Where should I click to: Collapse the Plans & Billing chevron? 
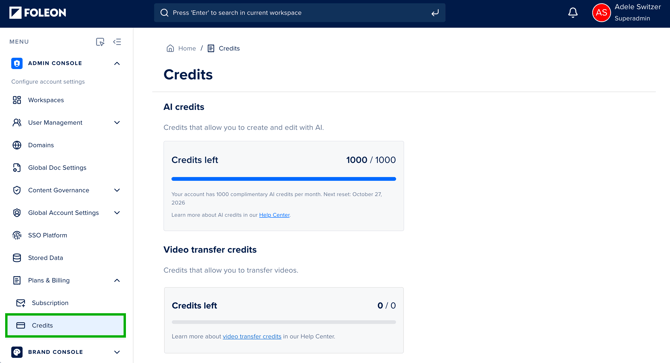coord(117,280)
